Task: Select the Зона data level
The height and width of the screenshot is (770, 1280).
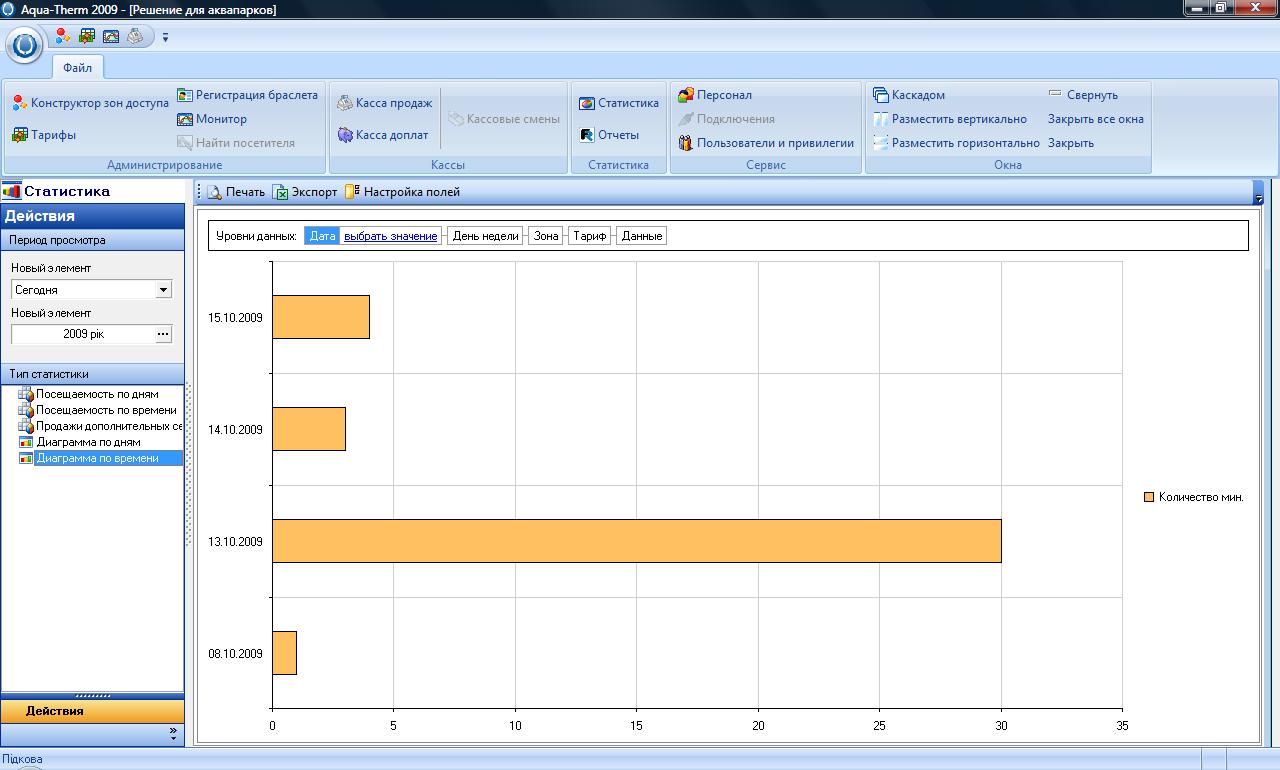Action: (546, 236)
